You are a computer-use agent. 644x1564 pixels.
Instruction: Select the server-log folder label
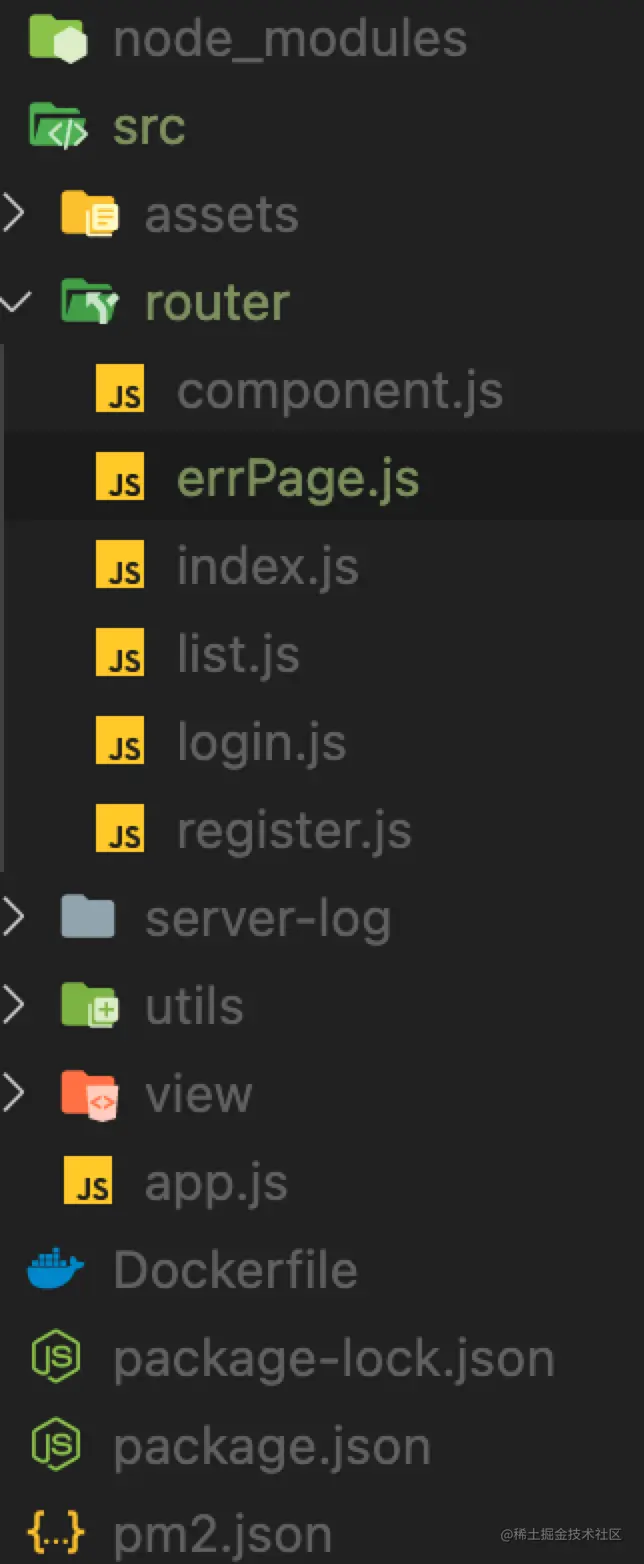click(268, 919)
